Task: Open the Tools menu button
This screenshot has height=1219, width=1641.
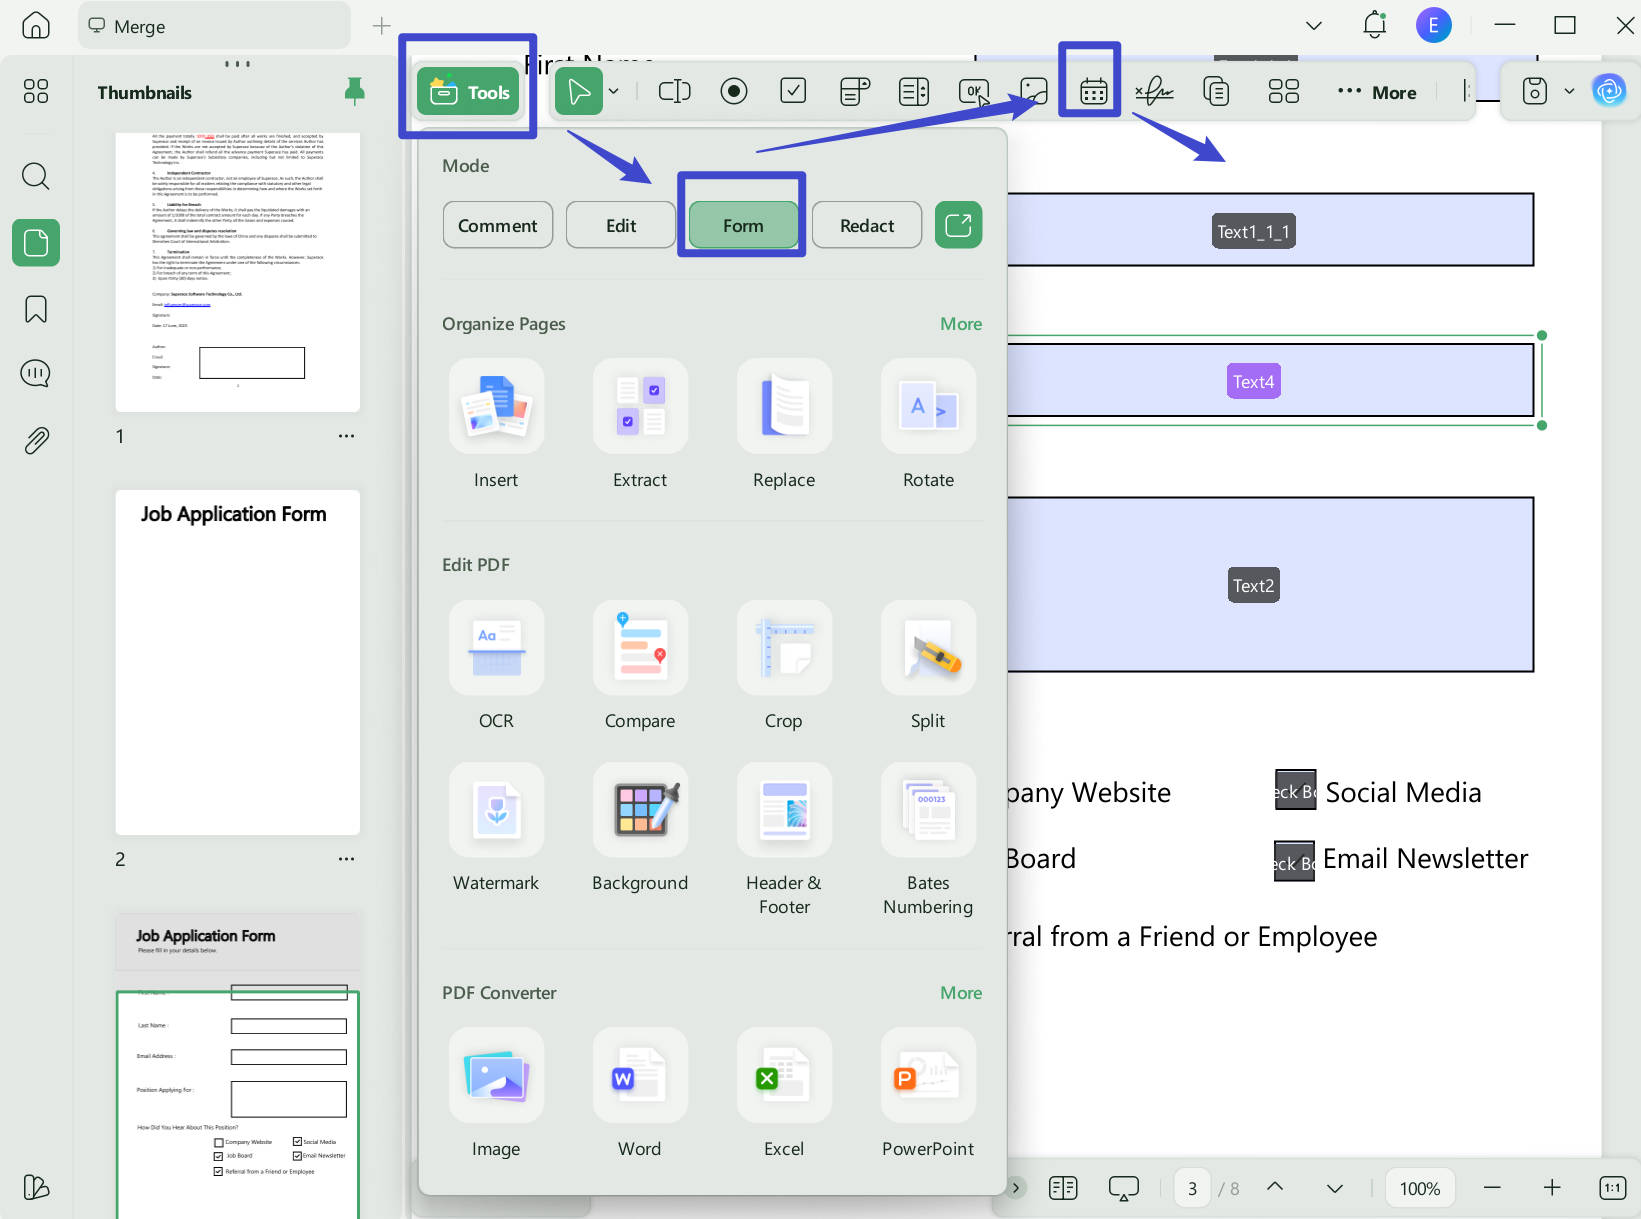Action: pyautogui.click(x=468, y=92)
